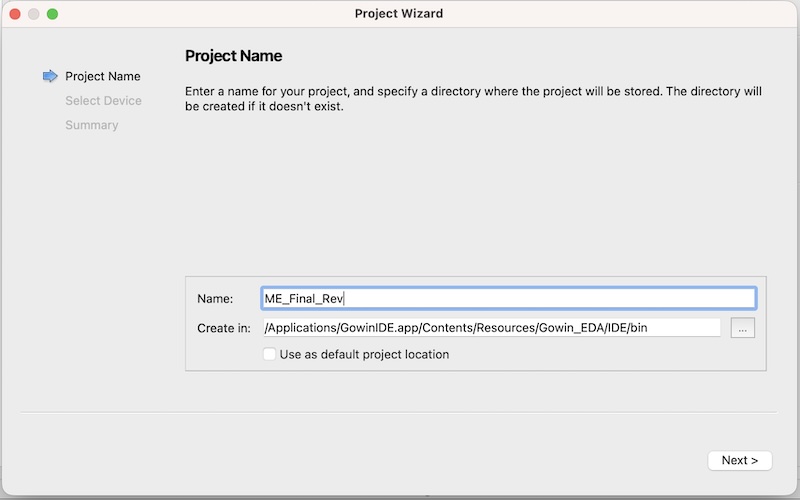This screenshot has height=500, width=800.
Task: Select the Select Device wizard step
Action: (103, 101)
